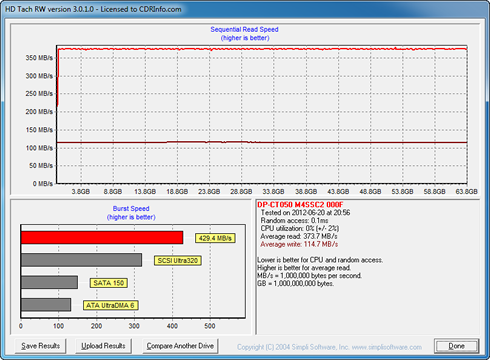Click the 429.4 MB/s yellow label

coord(215,238)
